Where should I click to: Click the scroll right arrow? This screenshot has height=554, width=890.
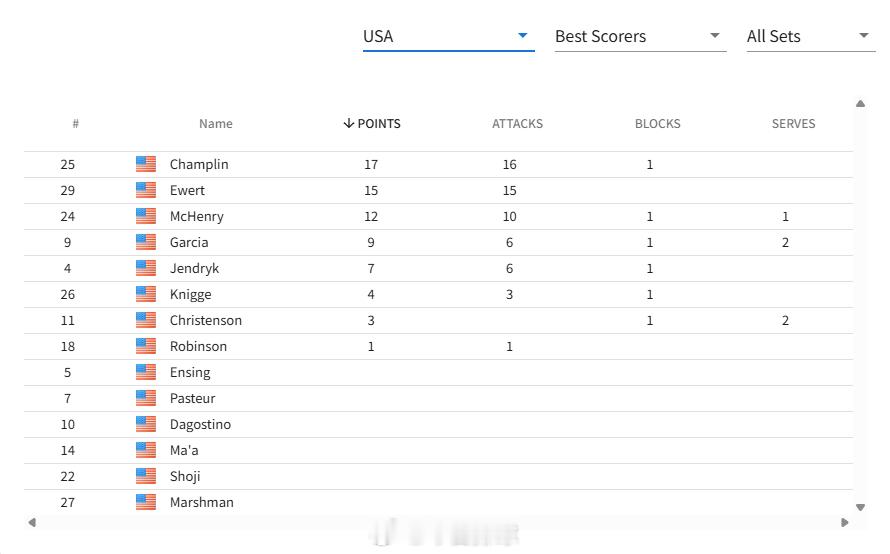point(845,522)
